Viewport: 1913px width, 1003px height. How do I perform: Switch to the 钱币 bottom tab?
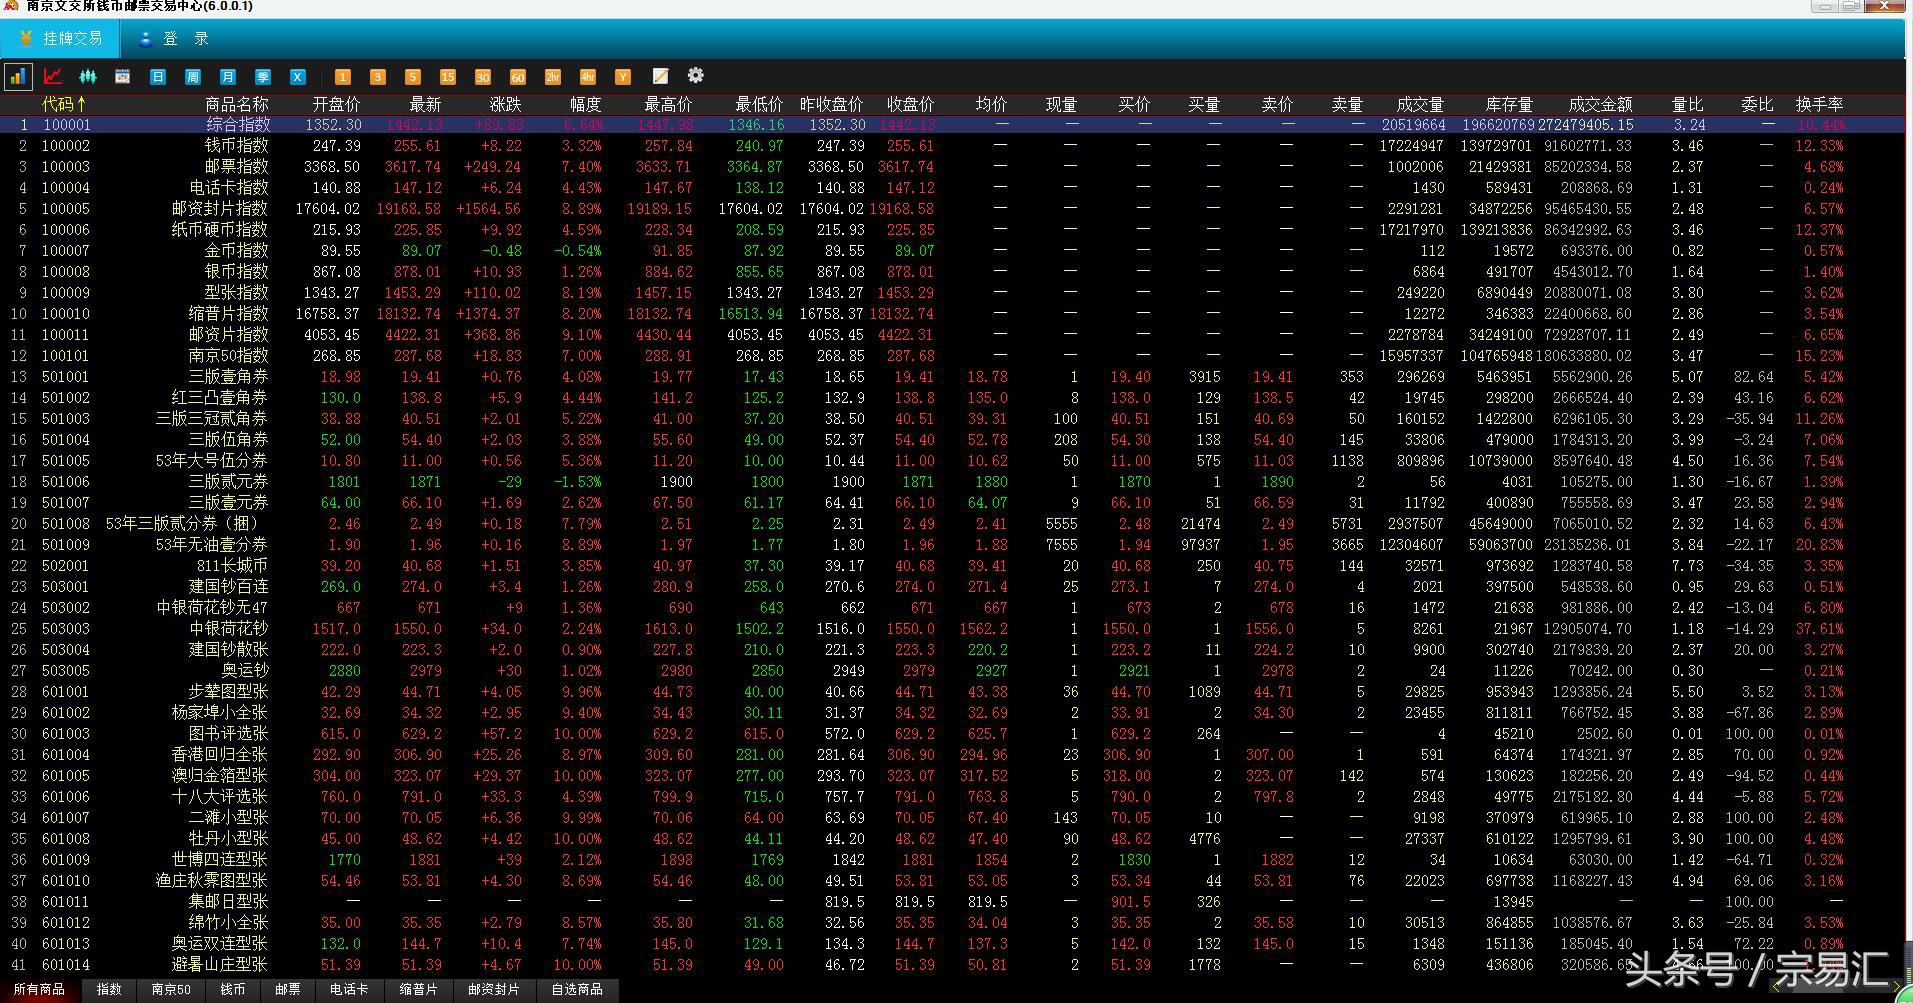coord(233,990)
